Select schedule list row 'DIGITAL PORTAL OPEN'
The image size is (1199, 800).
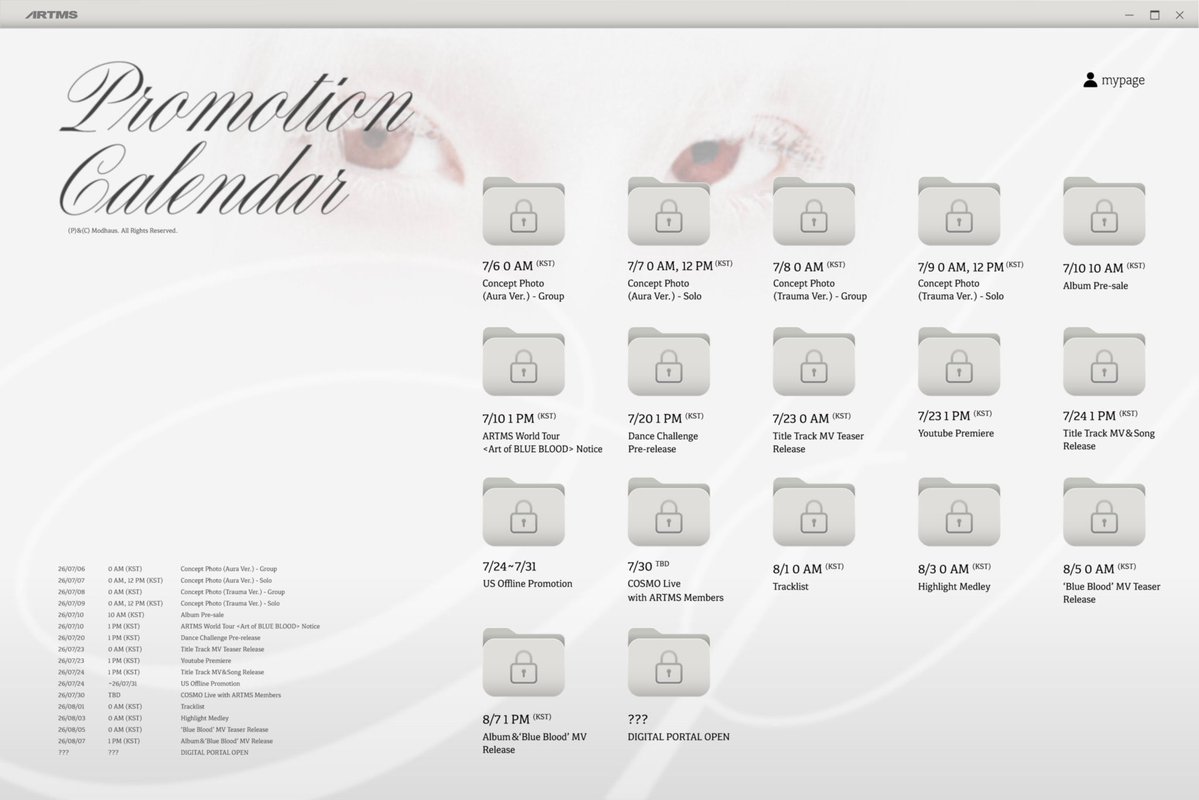pyautogui.click(x=153, y=753)
